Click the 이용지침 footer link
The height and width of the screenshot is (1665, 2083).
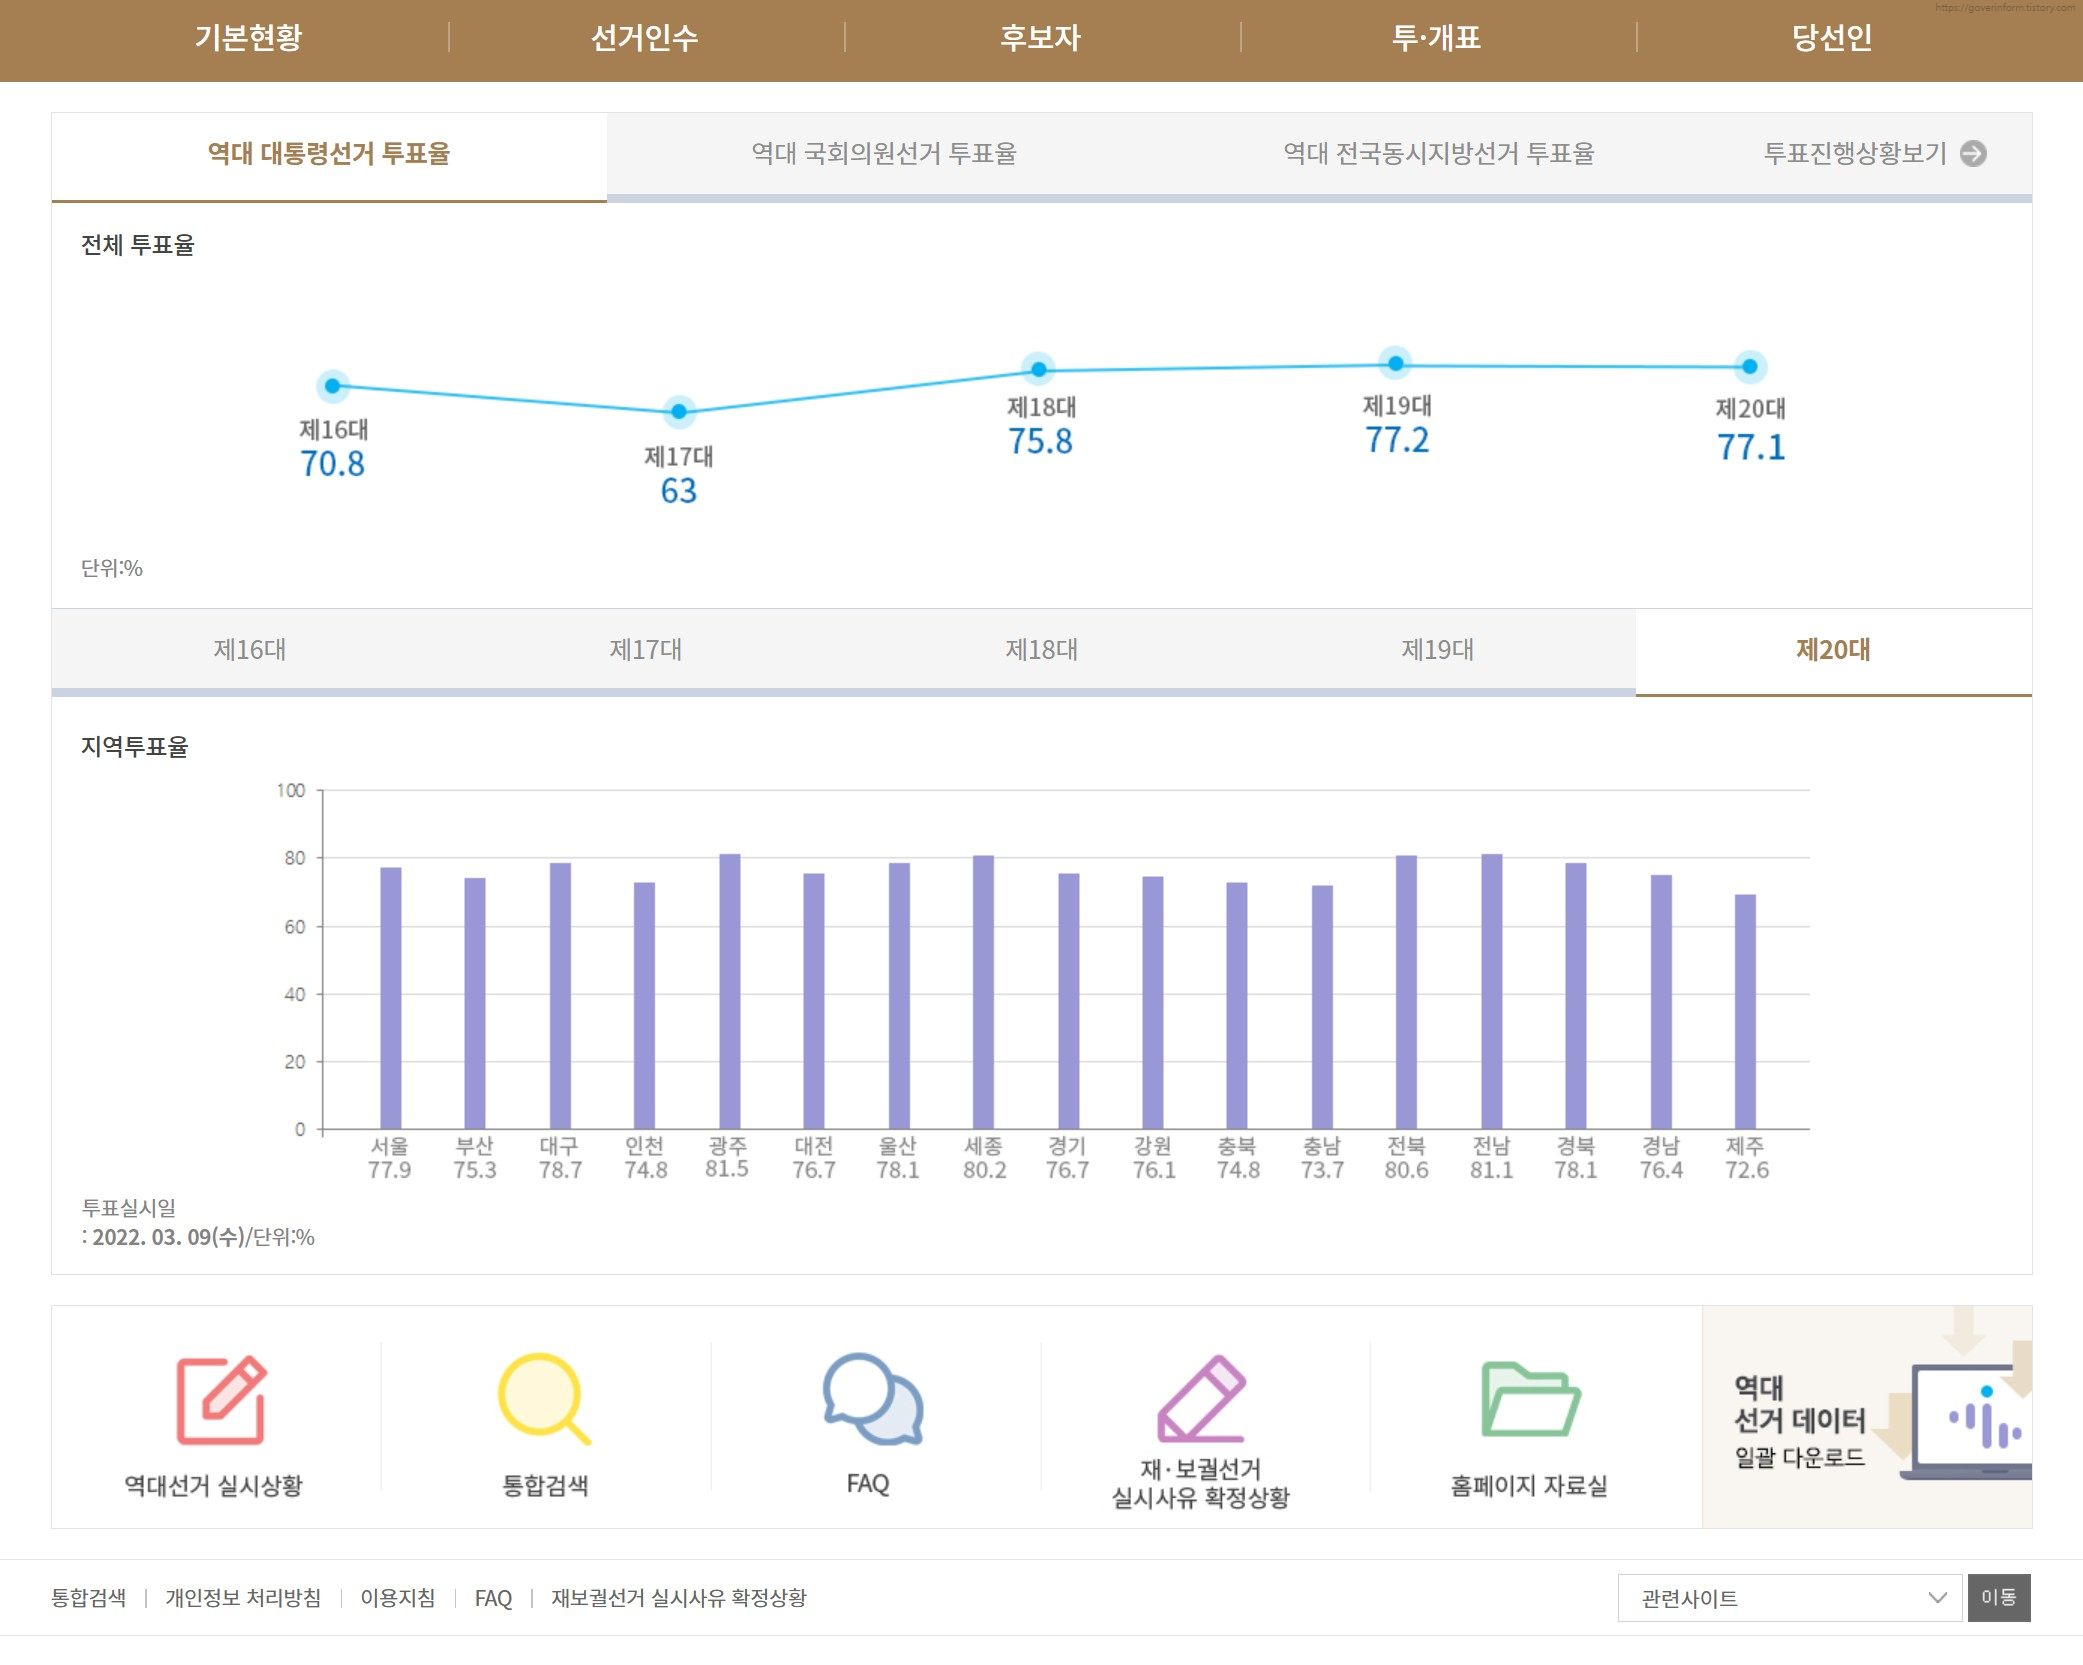click(x=397, y=1598)
